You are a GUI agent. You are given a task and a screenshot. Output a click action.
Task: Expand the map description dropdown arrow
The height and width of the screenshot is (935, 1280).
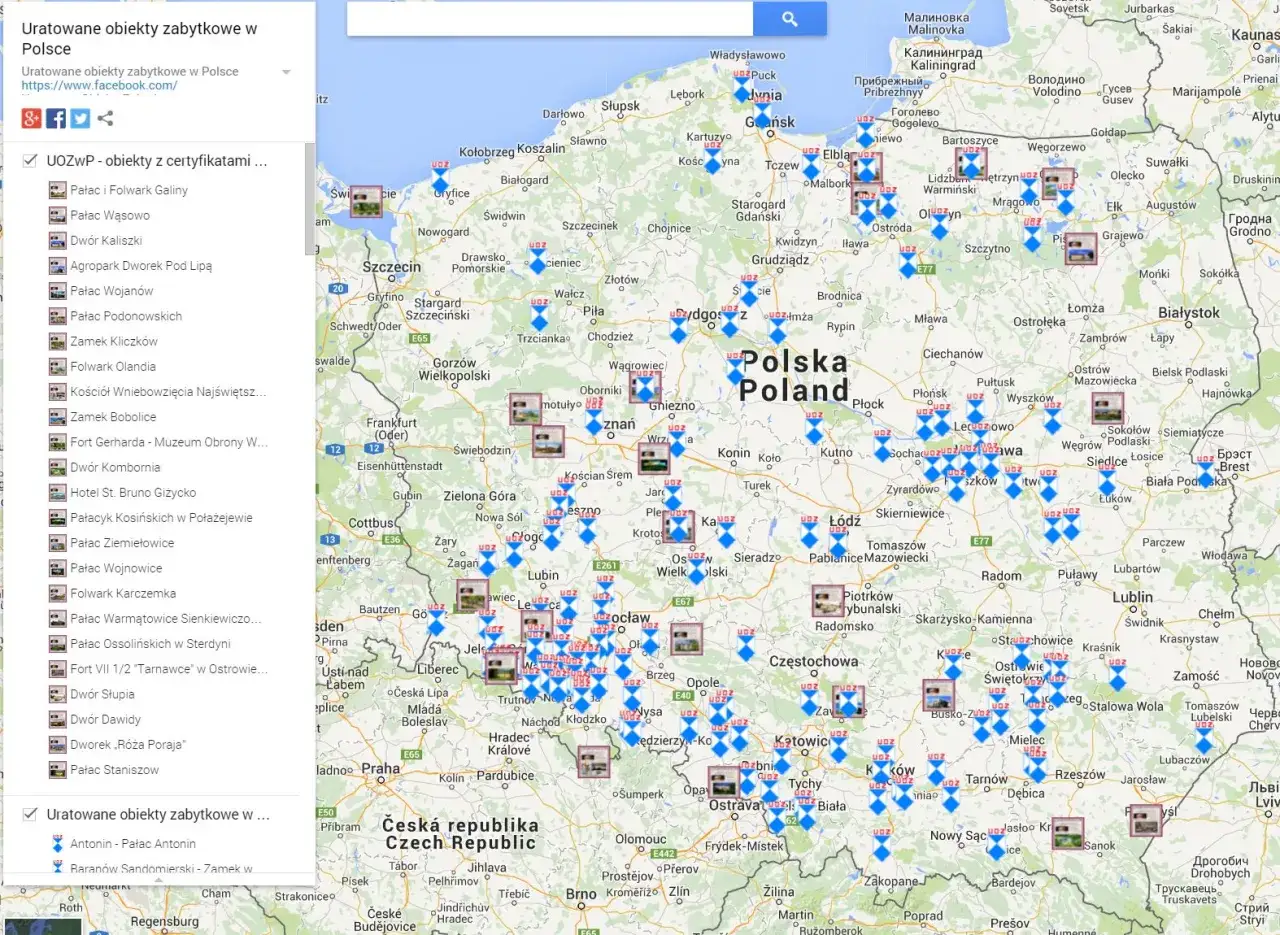coord(286,71)
